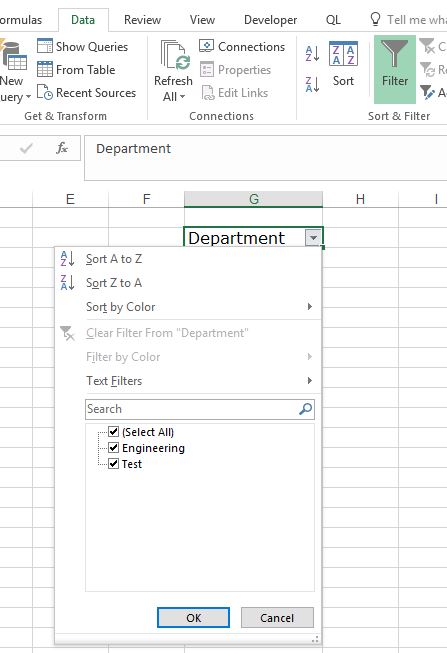Open the custom Sort dialog
447x653 pixels.
[343, 64]
